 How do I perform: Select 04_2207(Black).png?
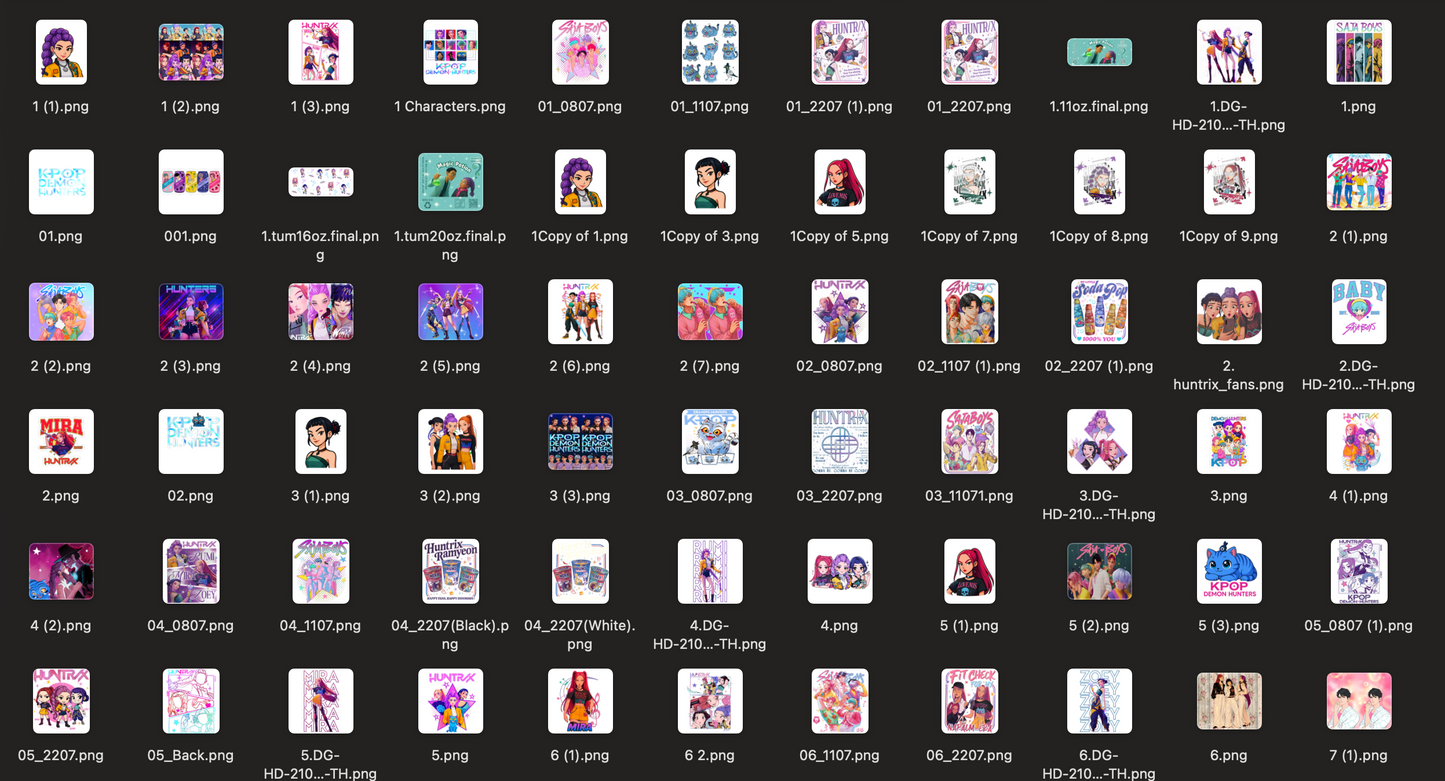click(450, 572)
